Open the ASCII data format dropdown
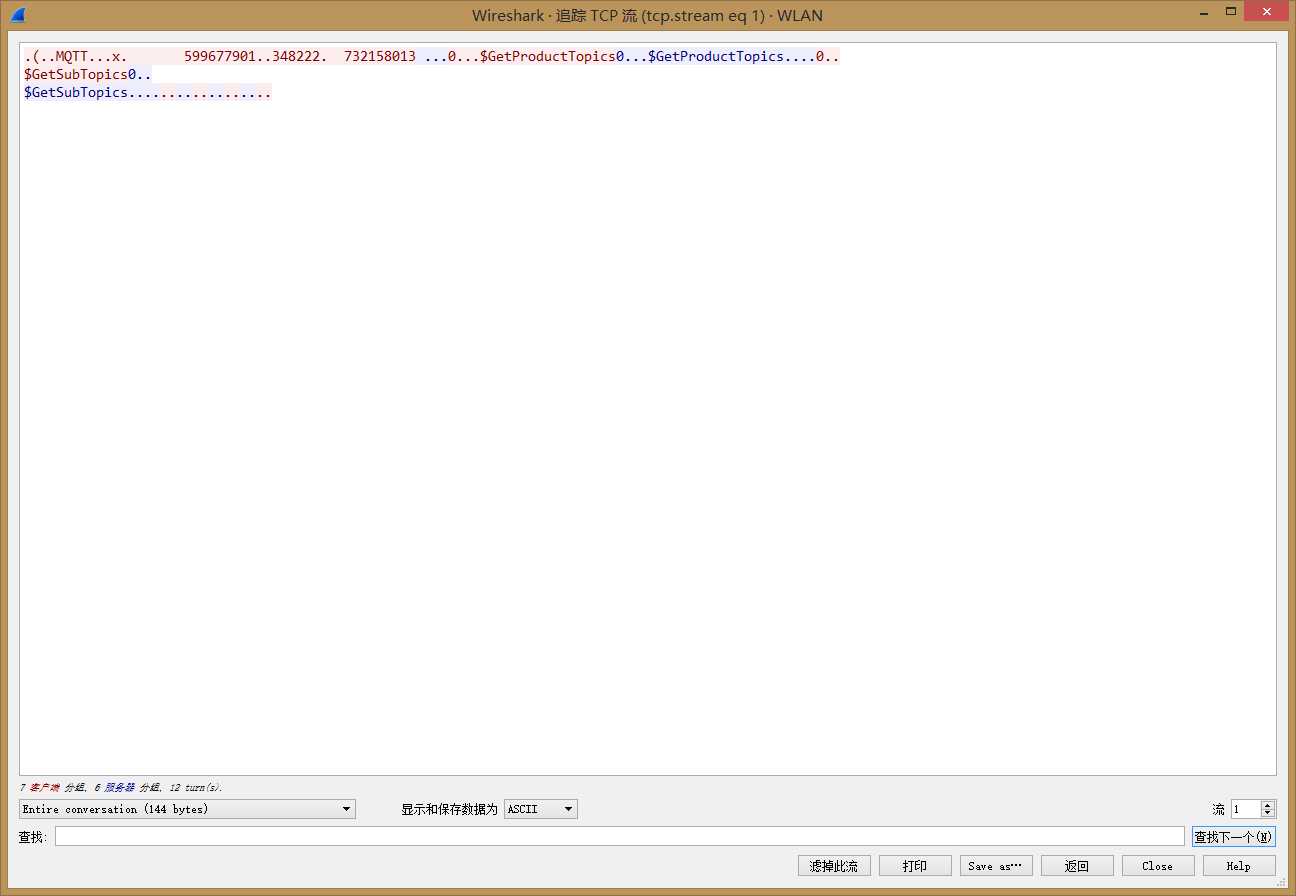This screenshot has height=896, width=1296. (541, 809)
